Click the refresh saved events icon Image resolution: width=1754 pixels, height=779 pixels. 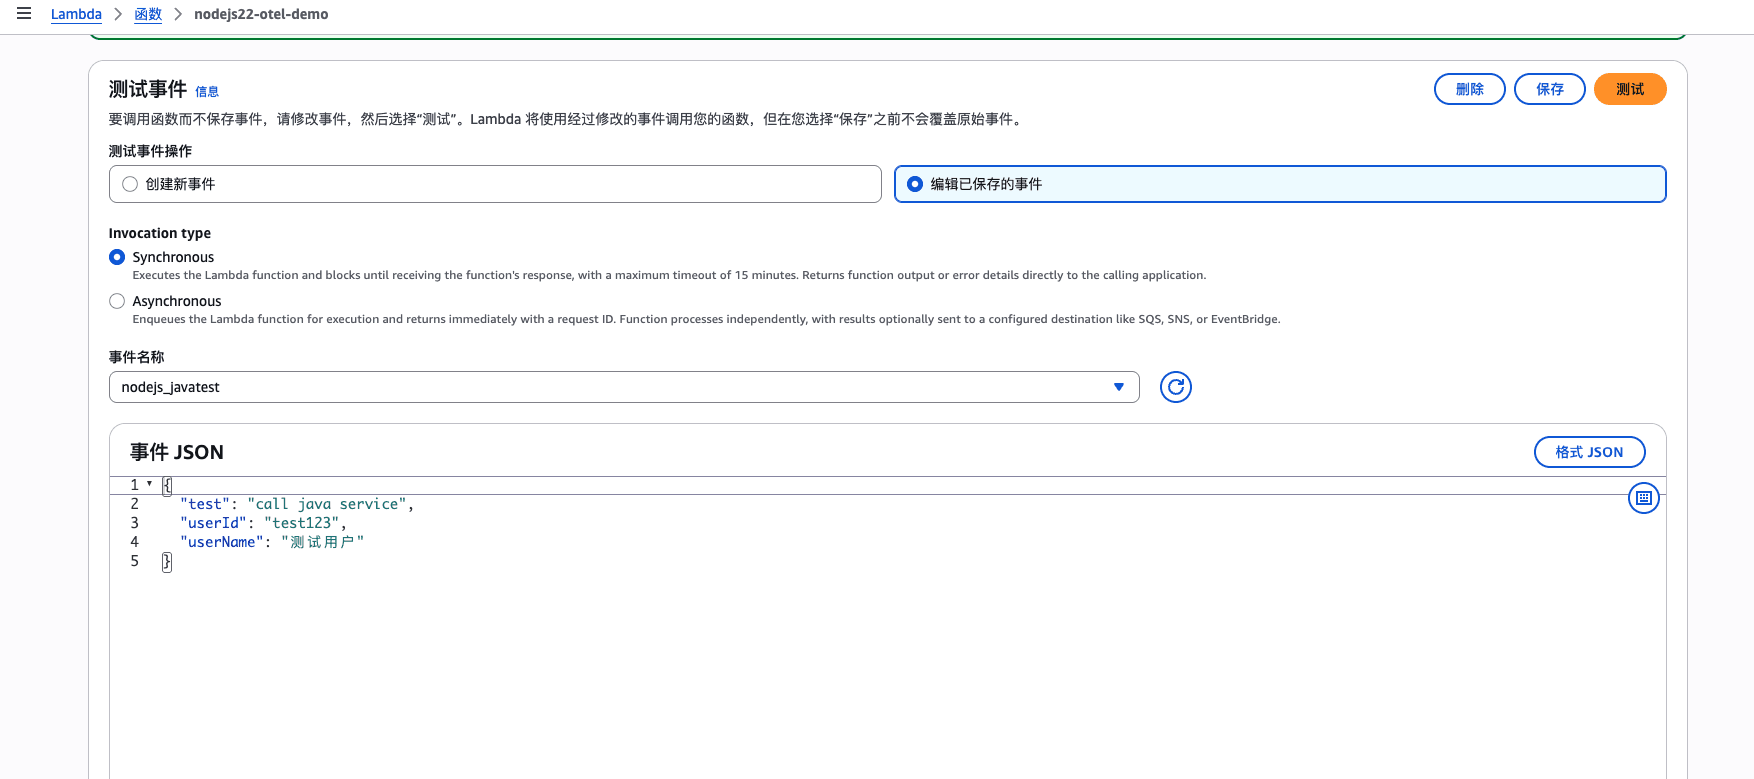coord(1175,387)
